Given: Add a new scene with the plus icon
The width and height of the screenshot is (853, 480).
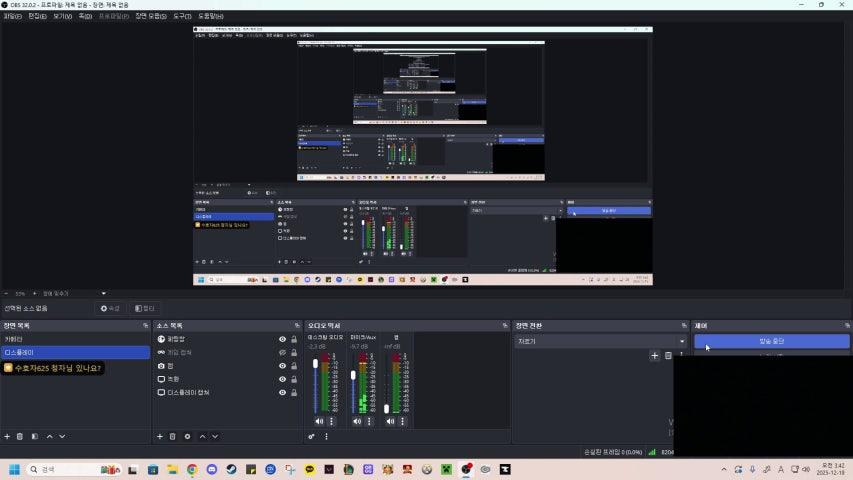Looking at the screenshot, I should pyautogui.click(x=7, y=436).
